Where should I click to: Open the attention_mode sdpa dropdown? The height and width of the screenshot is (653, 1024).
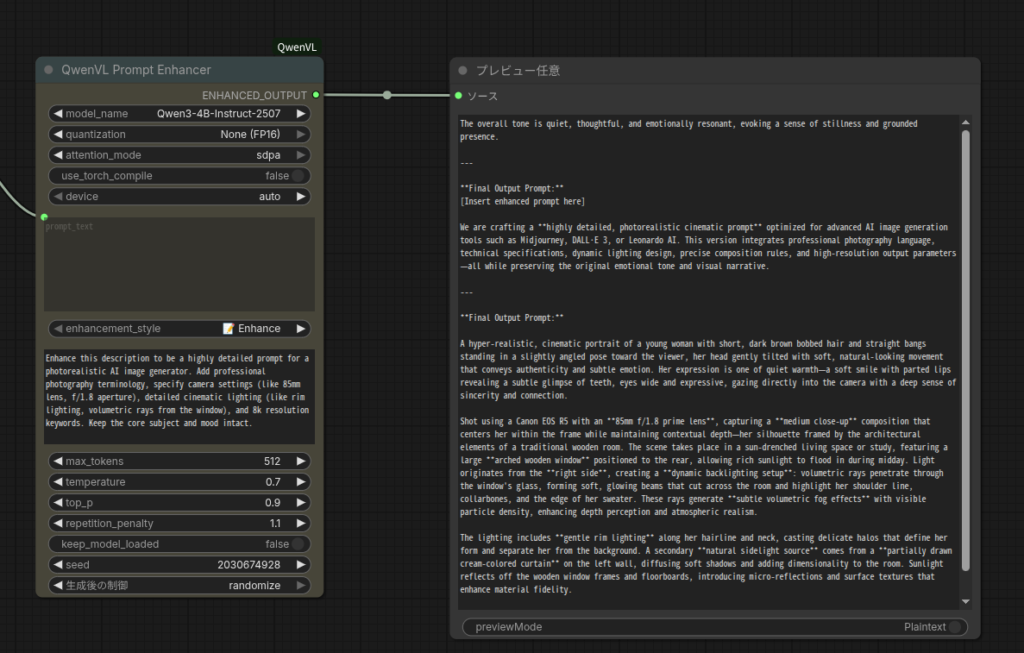pos(180,155)
